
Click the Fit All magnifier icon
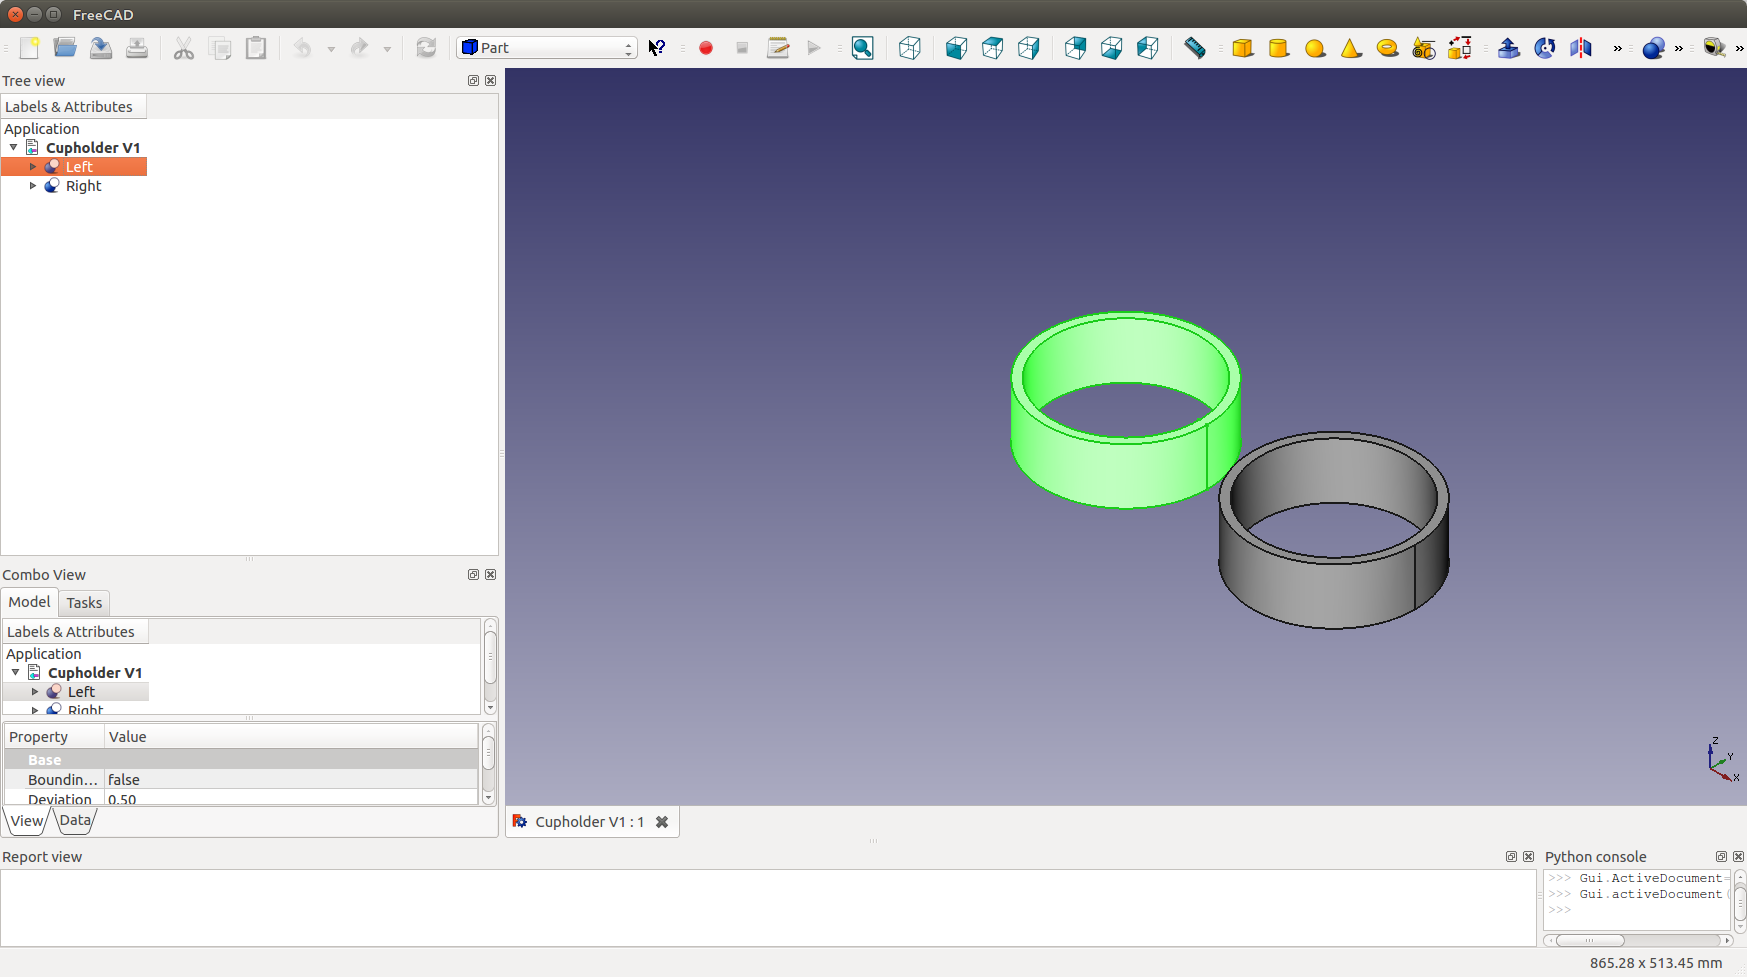(x=862, y=48)
